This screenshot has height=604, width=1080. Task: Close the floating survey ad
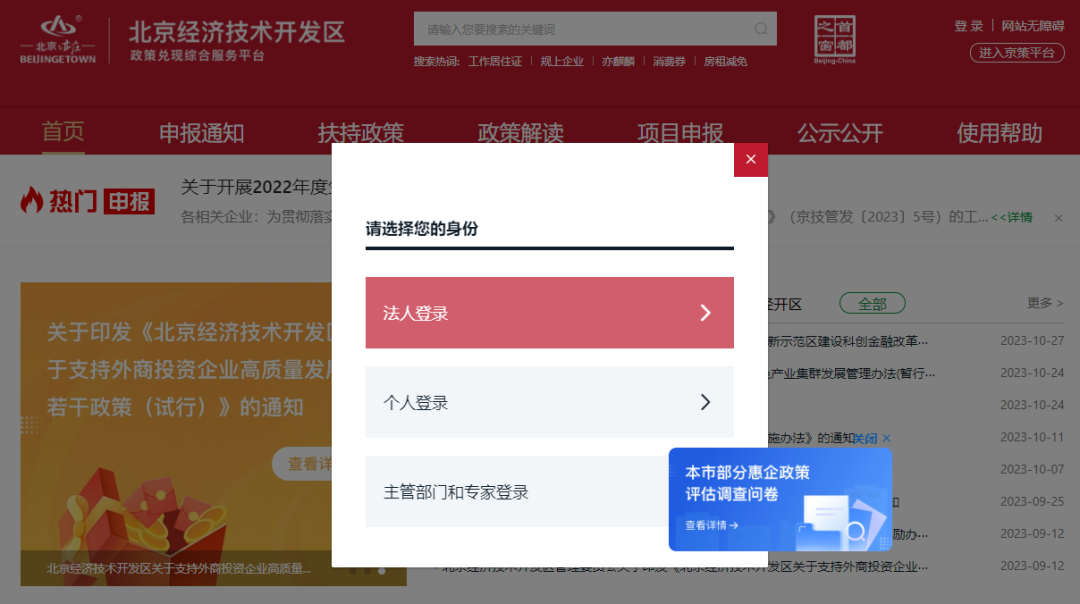(x=872, y=438)
